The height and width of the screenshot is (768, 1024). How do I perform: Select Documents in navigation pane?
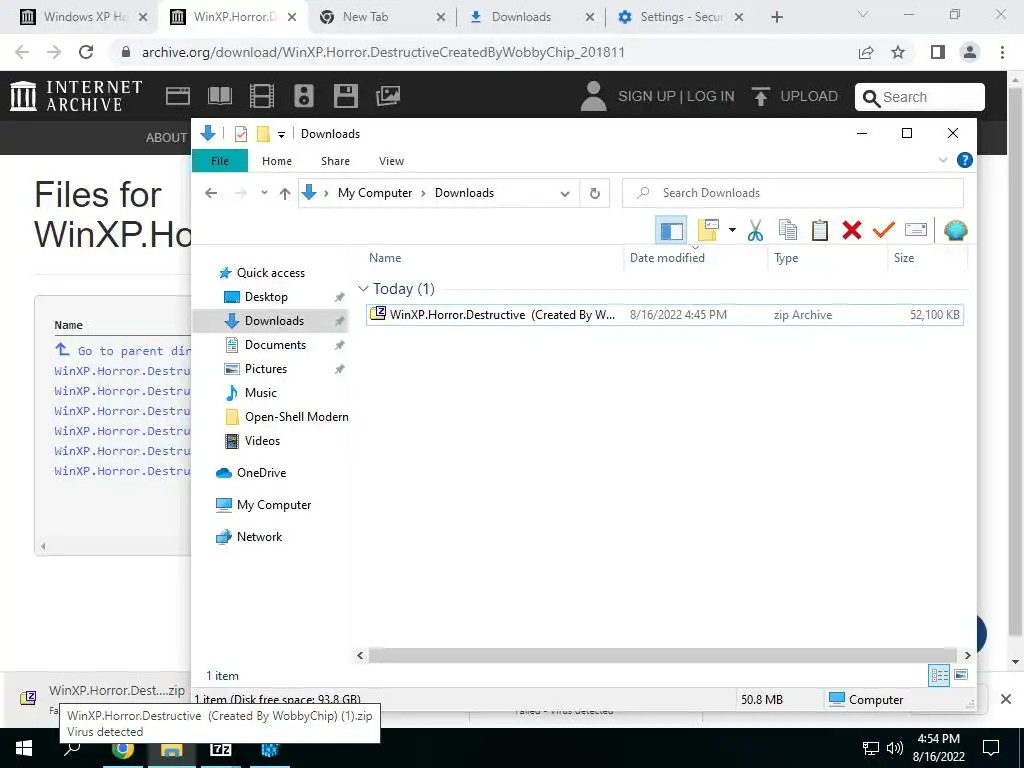275,345
